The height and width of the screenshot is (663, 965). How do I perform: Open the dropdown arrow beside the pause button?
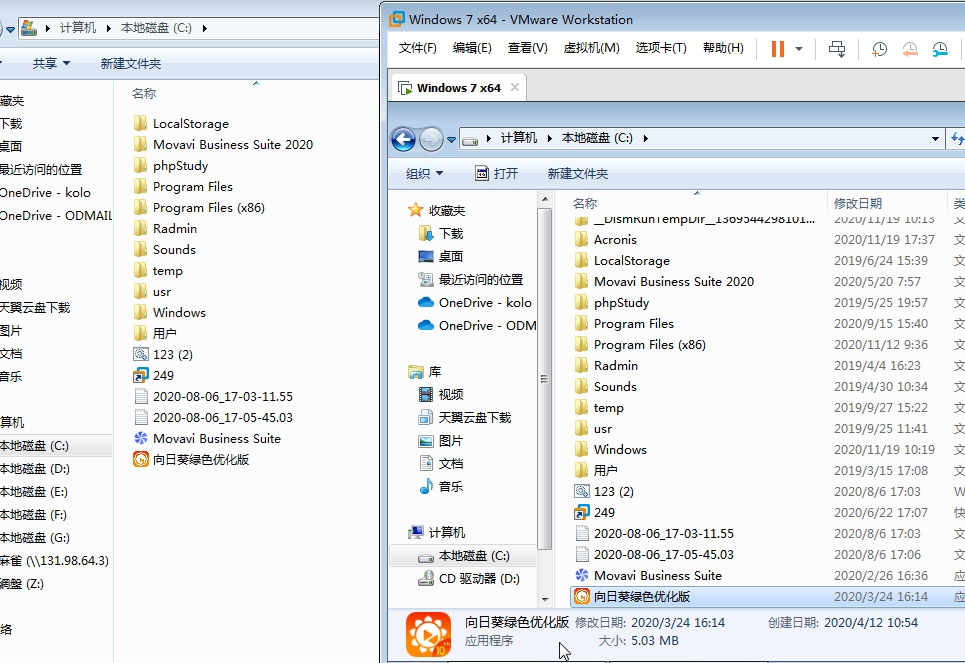coord(799,48)
